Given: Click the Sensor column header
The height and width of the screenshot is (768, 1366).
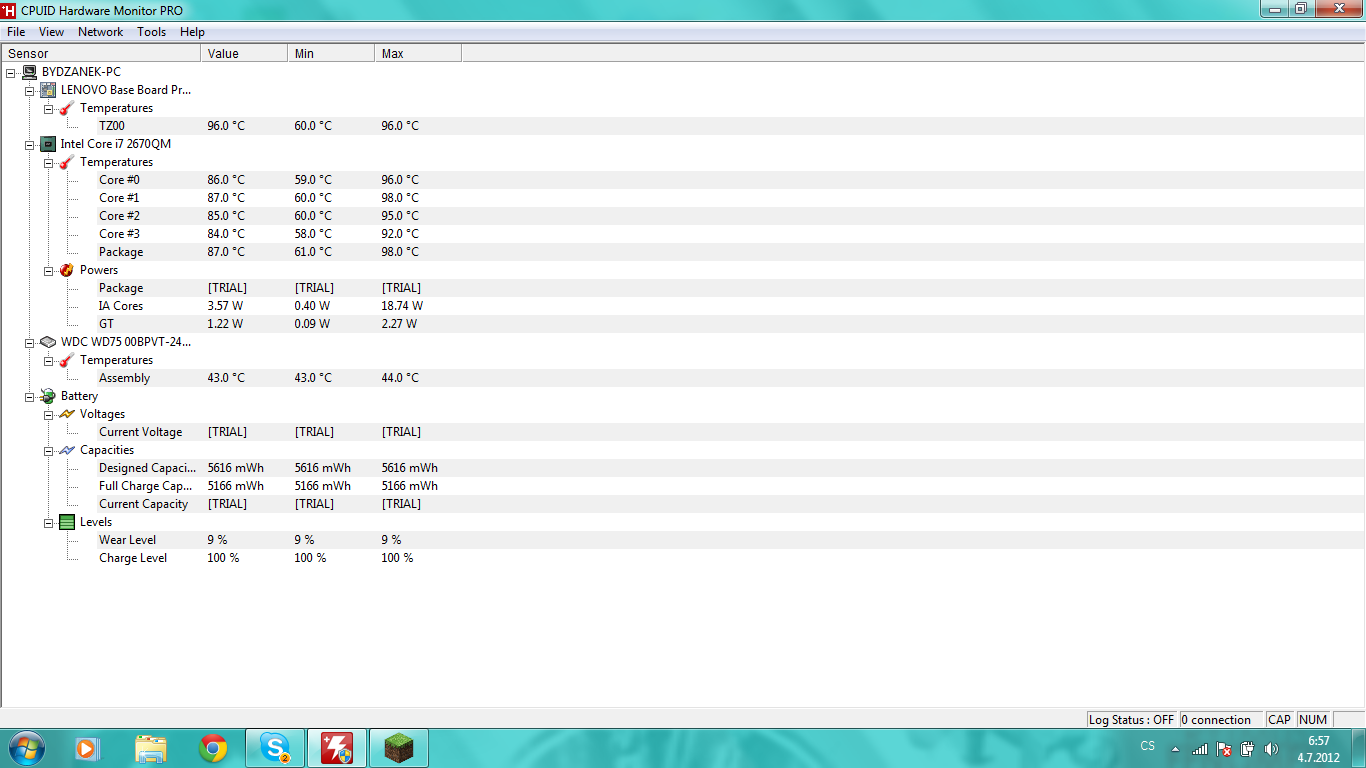Looking at the screenshot, I should pos(101,54).
